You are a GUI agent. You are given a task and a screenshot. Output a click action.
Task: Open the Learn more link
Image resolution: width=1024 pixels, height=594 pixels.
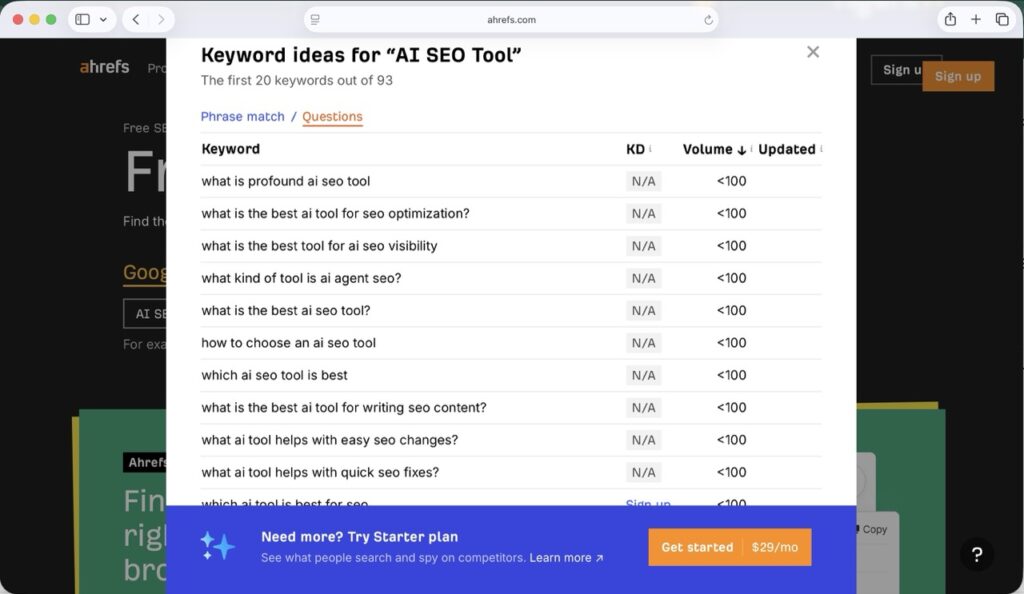(566, 557)
